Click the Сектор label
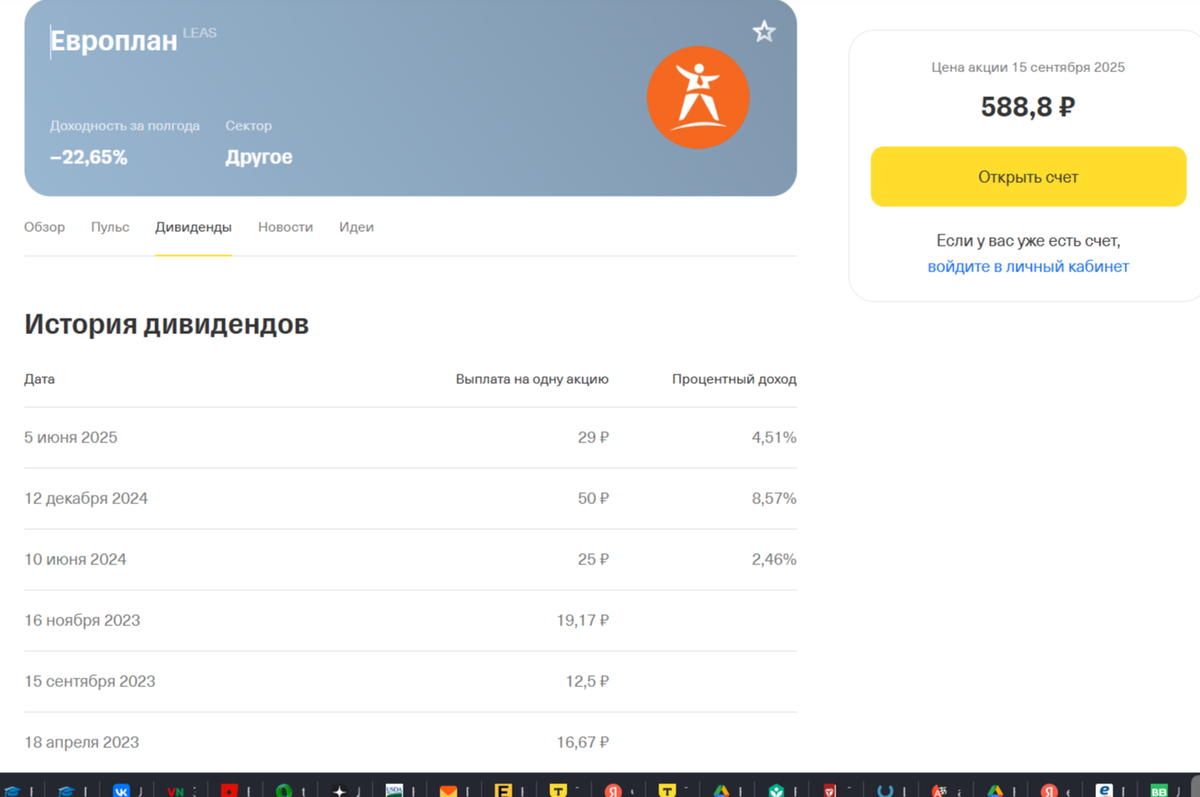1200x797 pixels. tap(249, 126)
